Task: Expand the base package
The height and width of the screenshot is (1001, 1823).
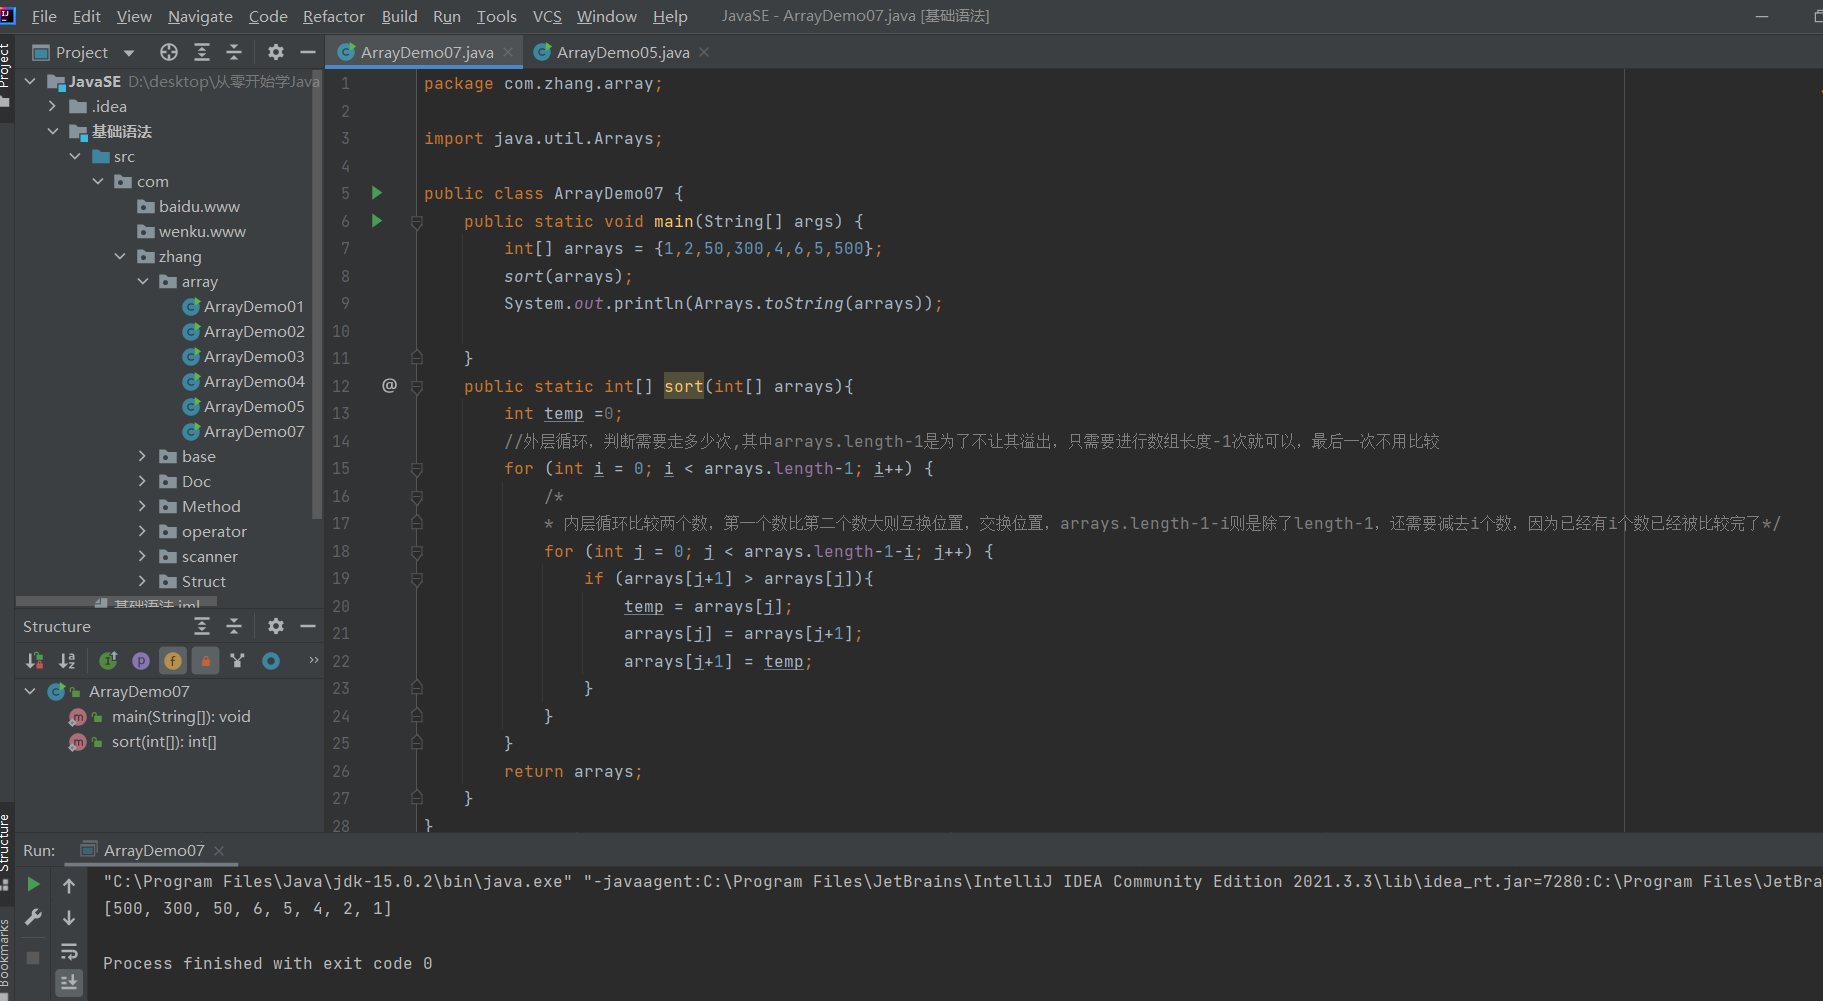Action: tap(142, 456)
